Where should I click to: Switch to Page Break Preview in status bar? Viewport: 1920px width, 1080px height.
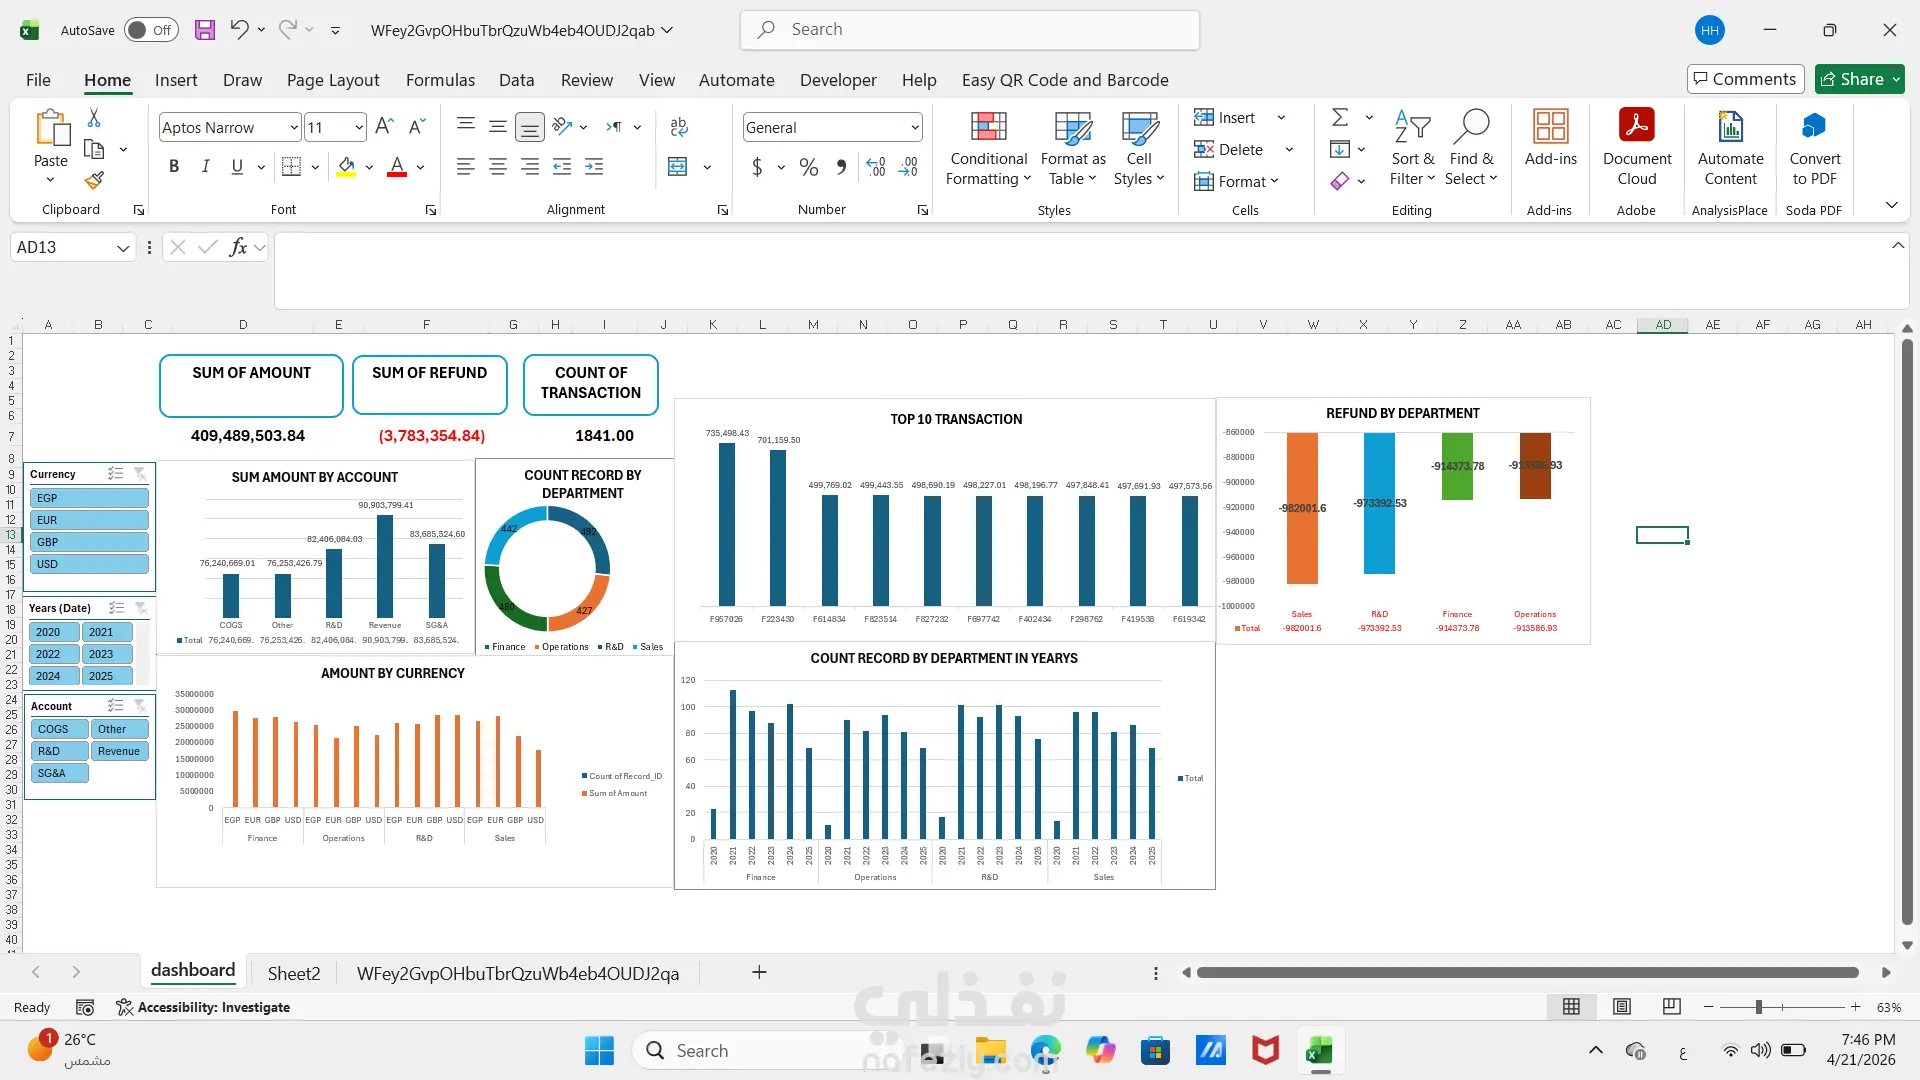point(1672,1007)
